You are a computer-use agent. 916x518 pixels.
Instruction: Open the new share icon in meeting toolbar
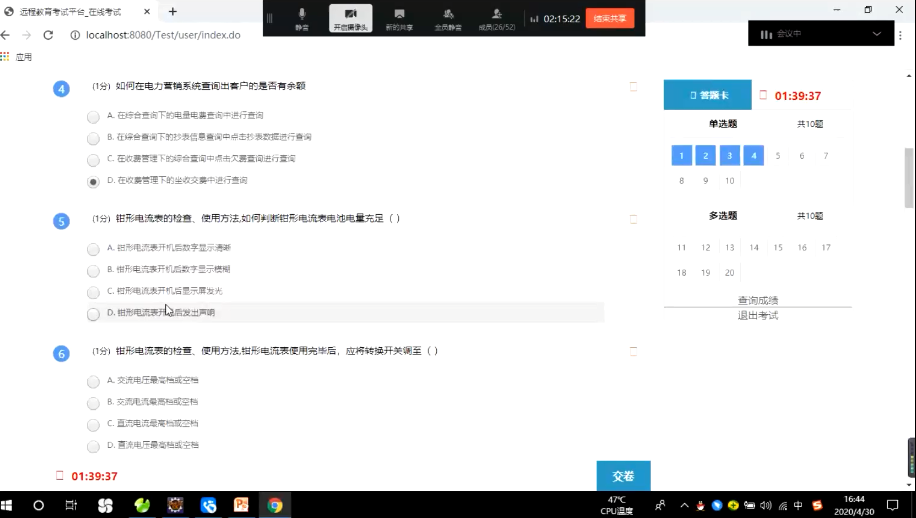[399, 17]
